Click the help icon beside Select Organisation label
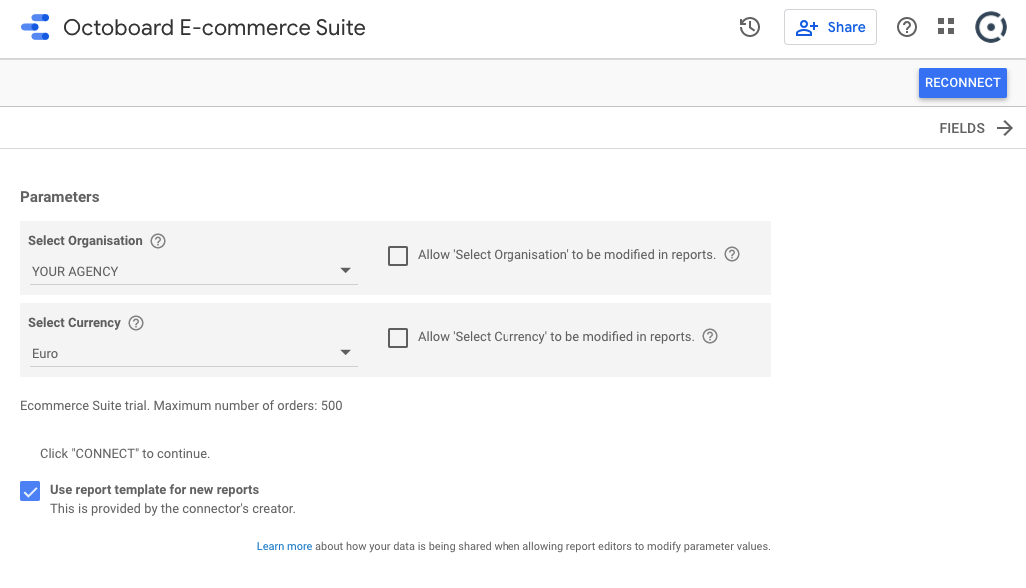 pos(158,241)
